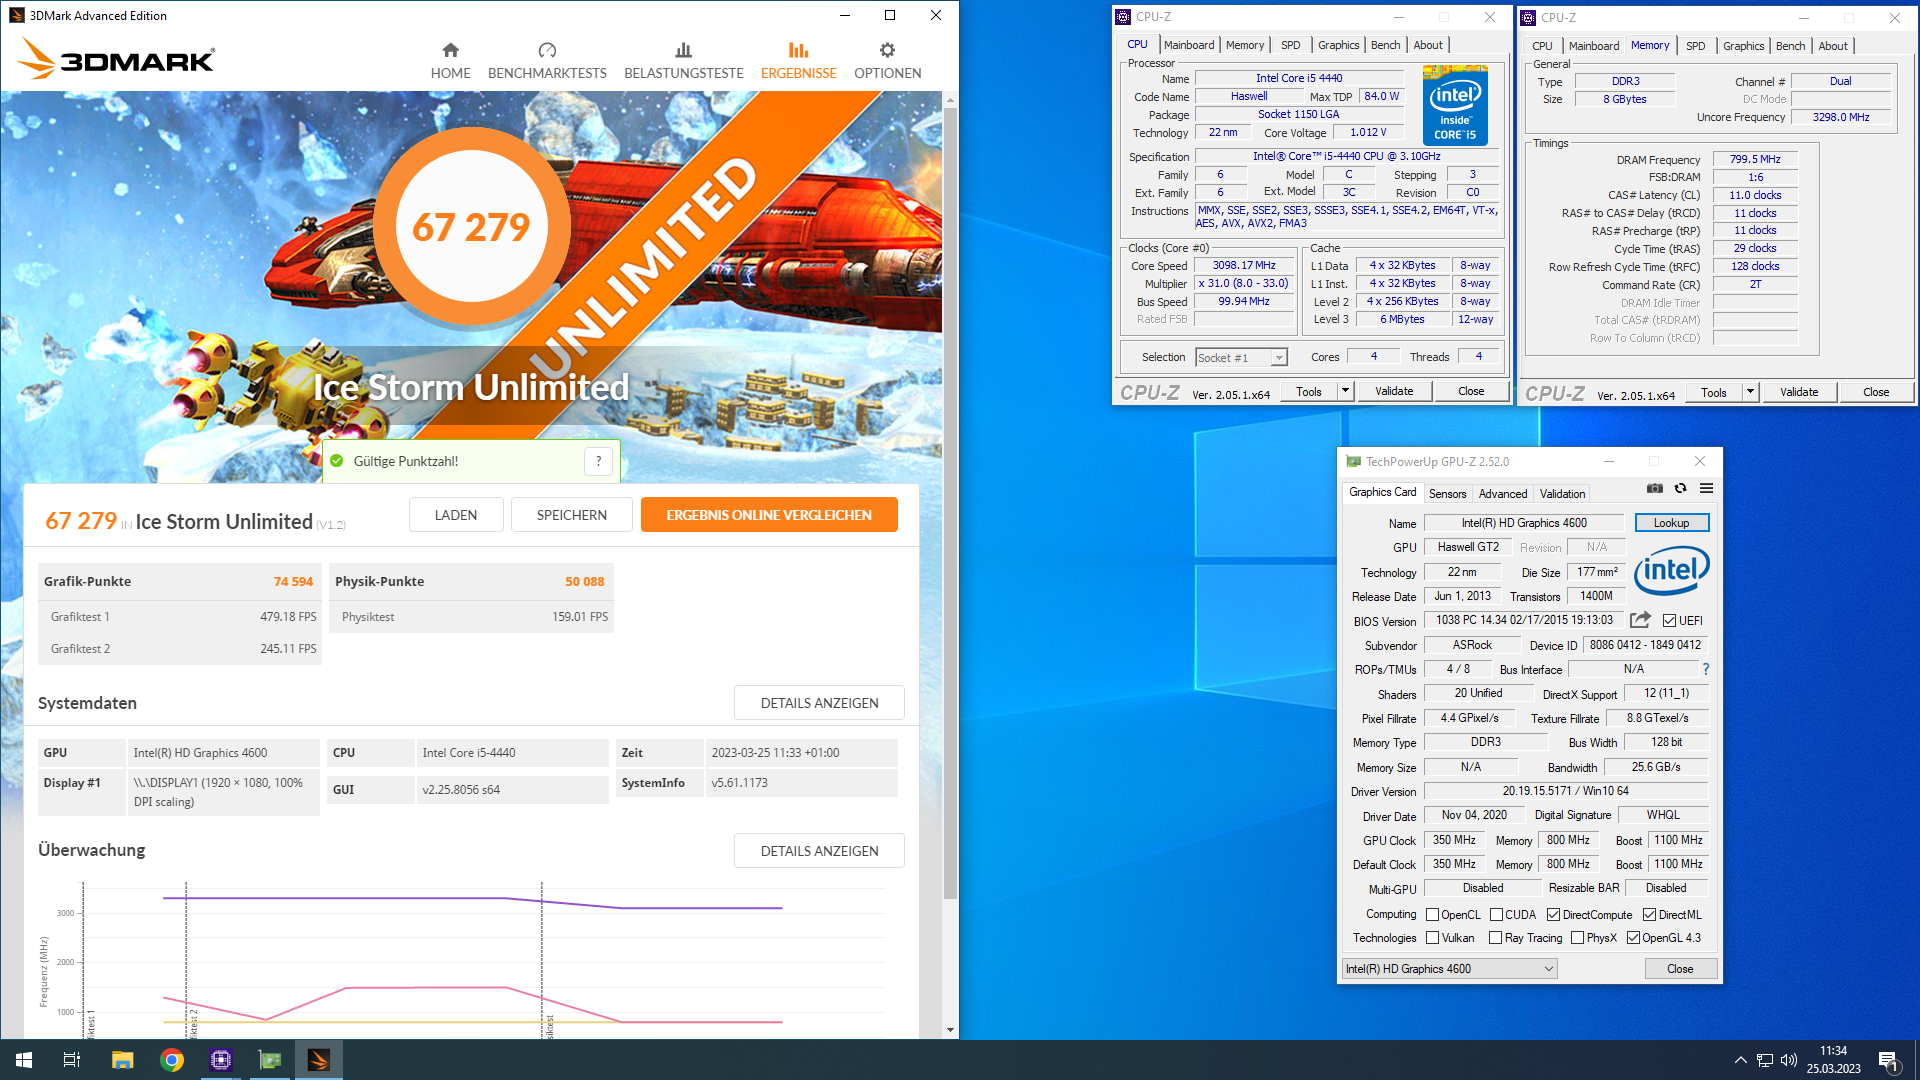Viewport: 1920px width, 1080px height.
Task: Click Validate in the left CPU-Z window
Action: [1394, 391]
